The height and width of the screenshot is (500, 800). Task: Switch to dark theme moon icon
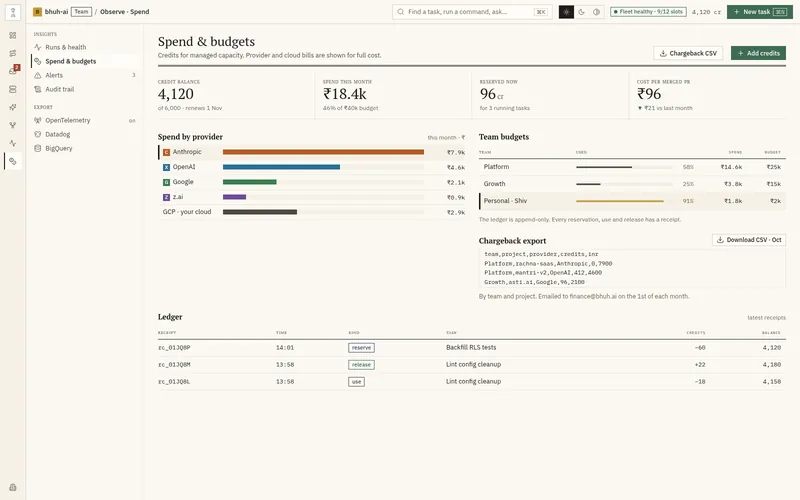click(x=582, y=12)
